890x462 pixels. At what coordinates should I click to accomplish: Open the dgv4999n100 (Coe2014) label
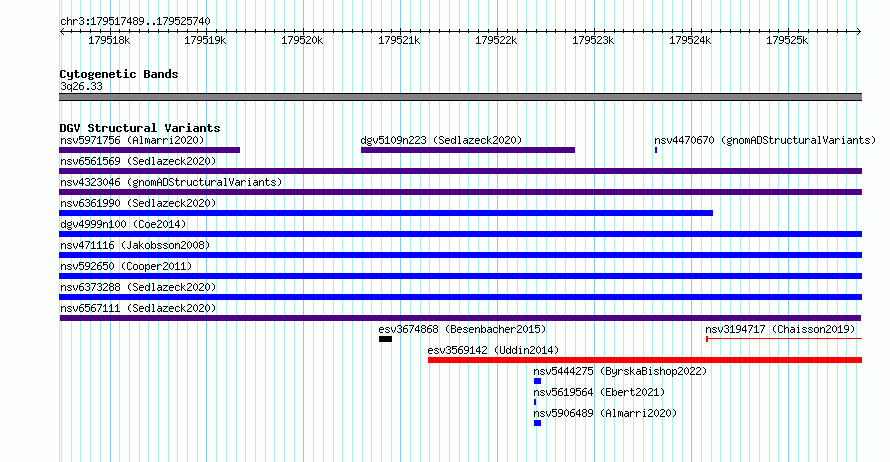pos(123,224)
